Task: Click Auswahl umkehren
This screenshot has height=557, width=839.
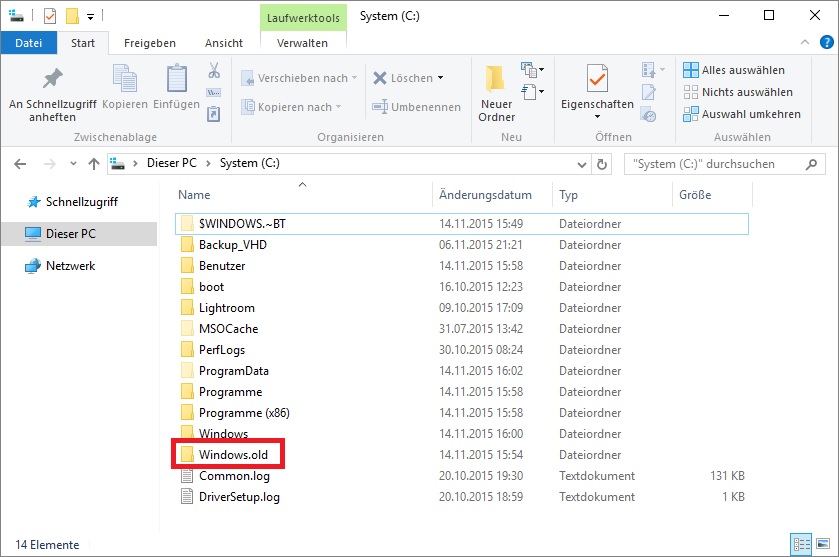Action: pos(742,114)
